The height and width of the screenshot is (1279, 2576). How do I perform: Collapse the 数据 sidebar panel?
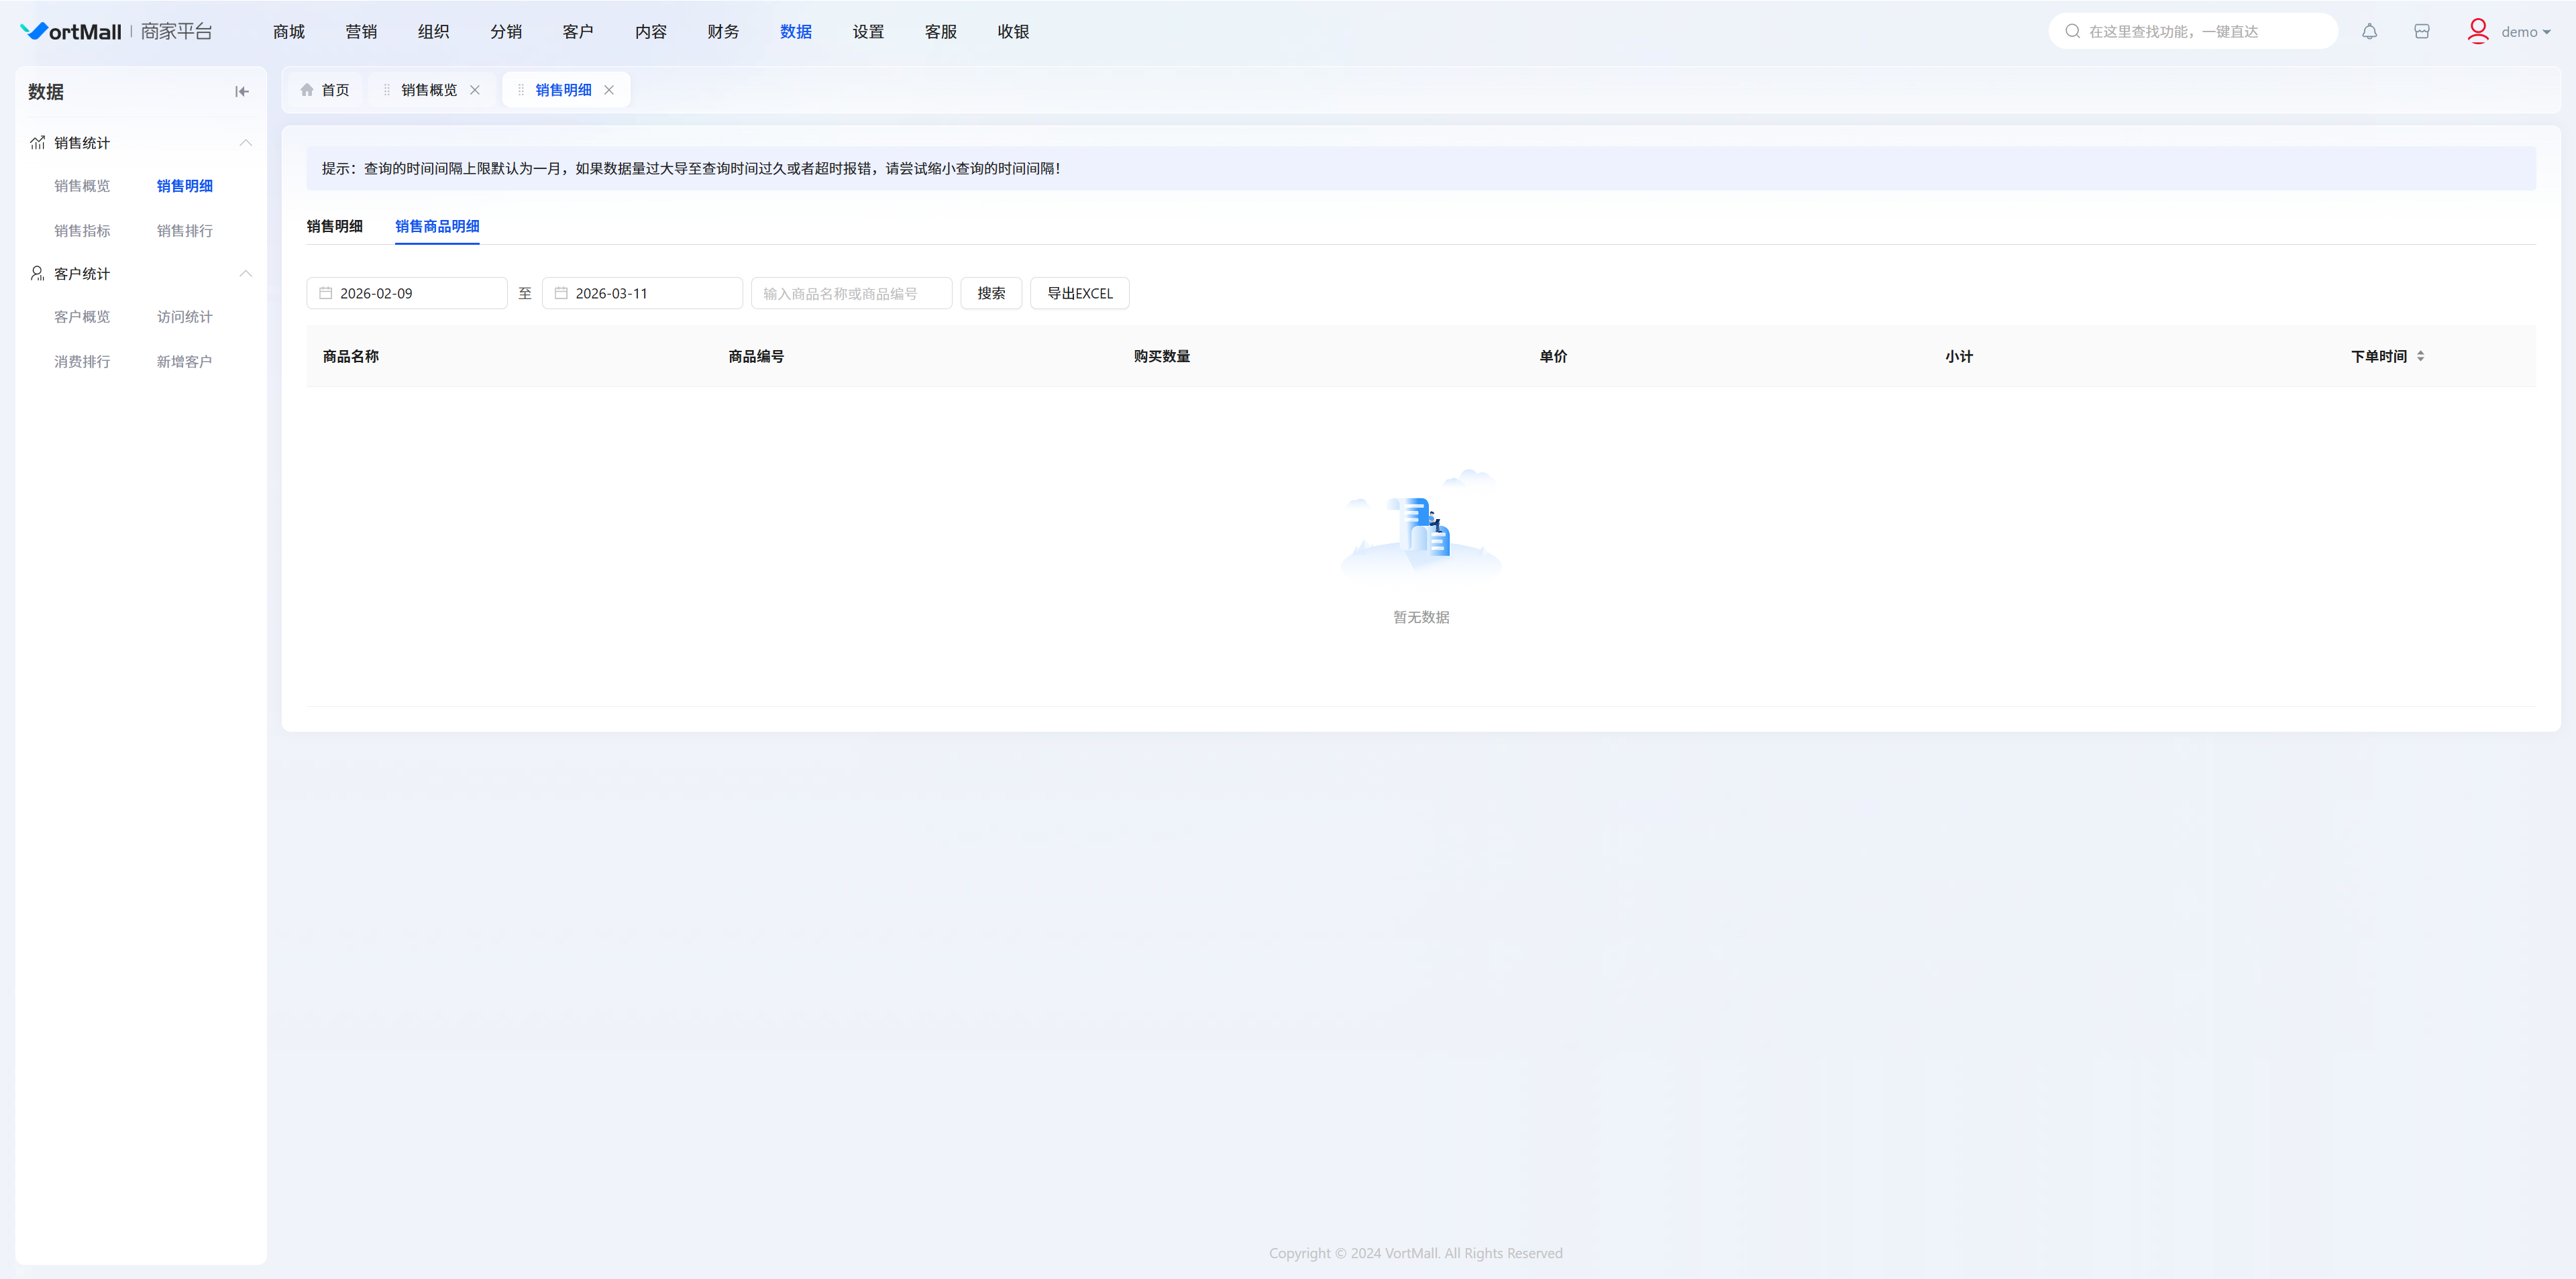[x=241, y=92]
